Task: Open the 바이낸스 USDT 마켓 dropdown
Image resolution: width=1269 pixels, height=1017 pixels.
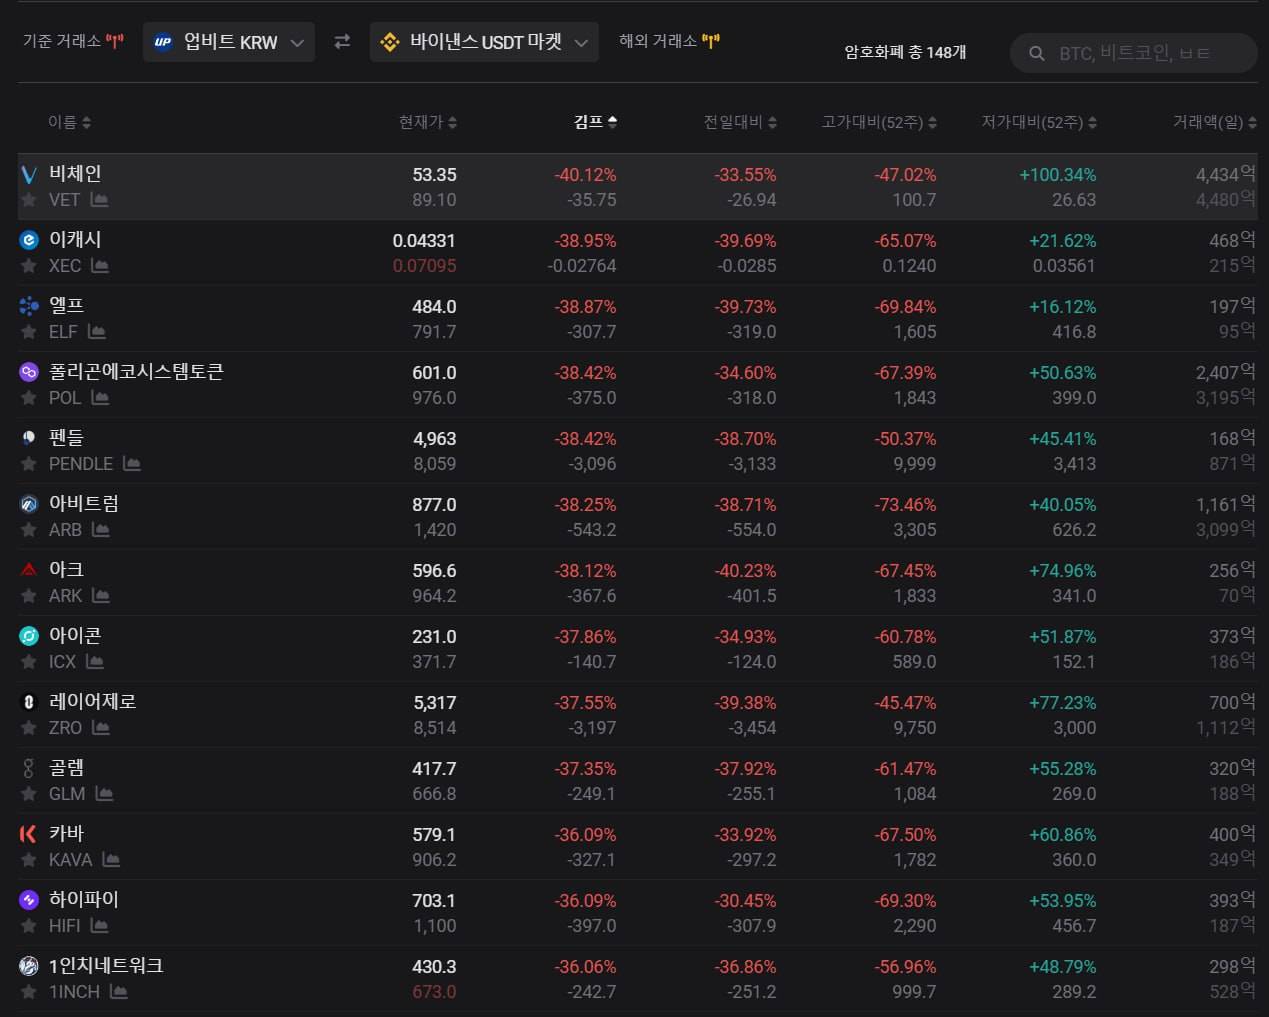Action: 484,42
